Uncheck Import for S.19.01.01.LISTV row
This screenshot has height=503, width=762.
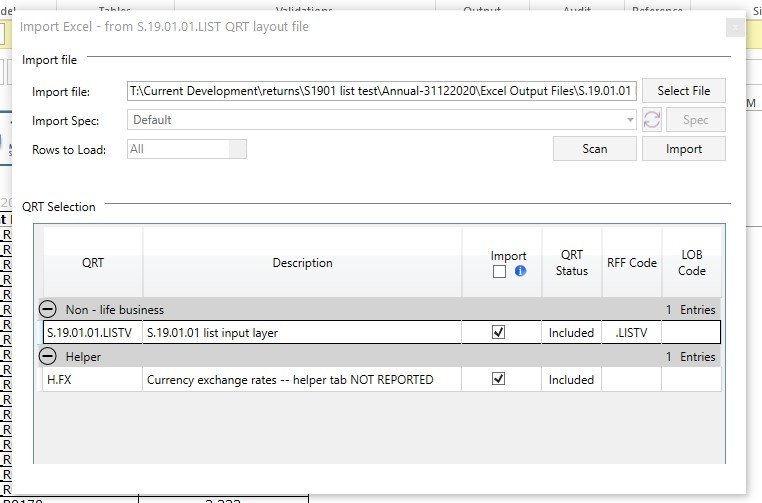[x=499, y=332]
